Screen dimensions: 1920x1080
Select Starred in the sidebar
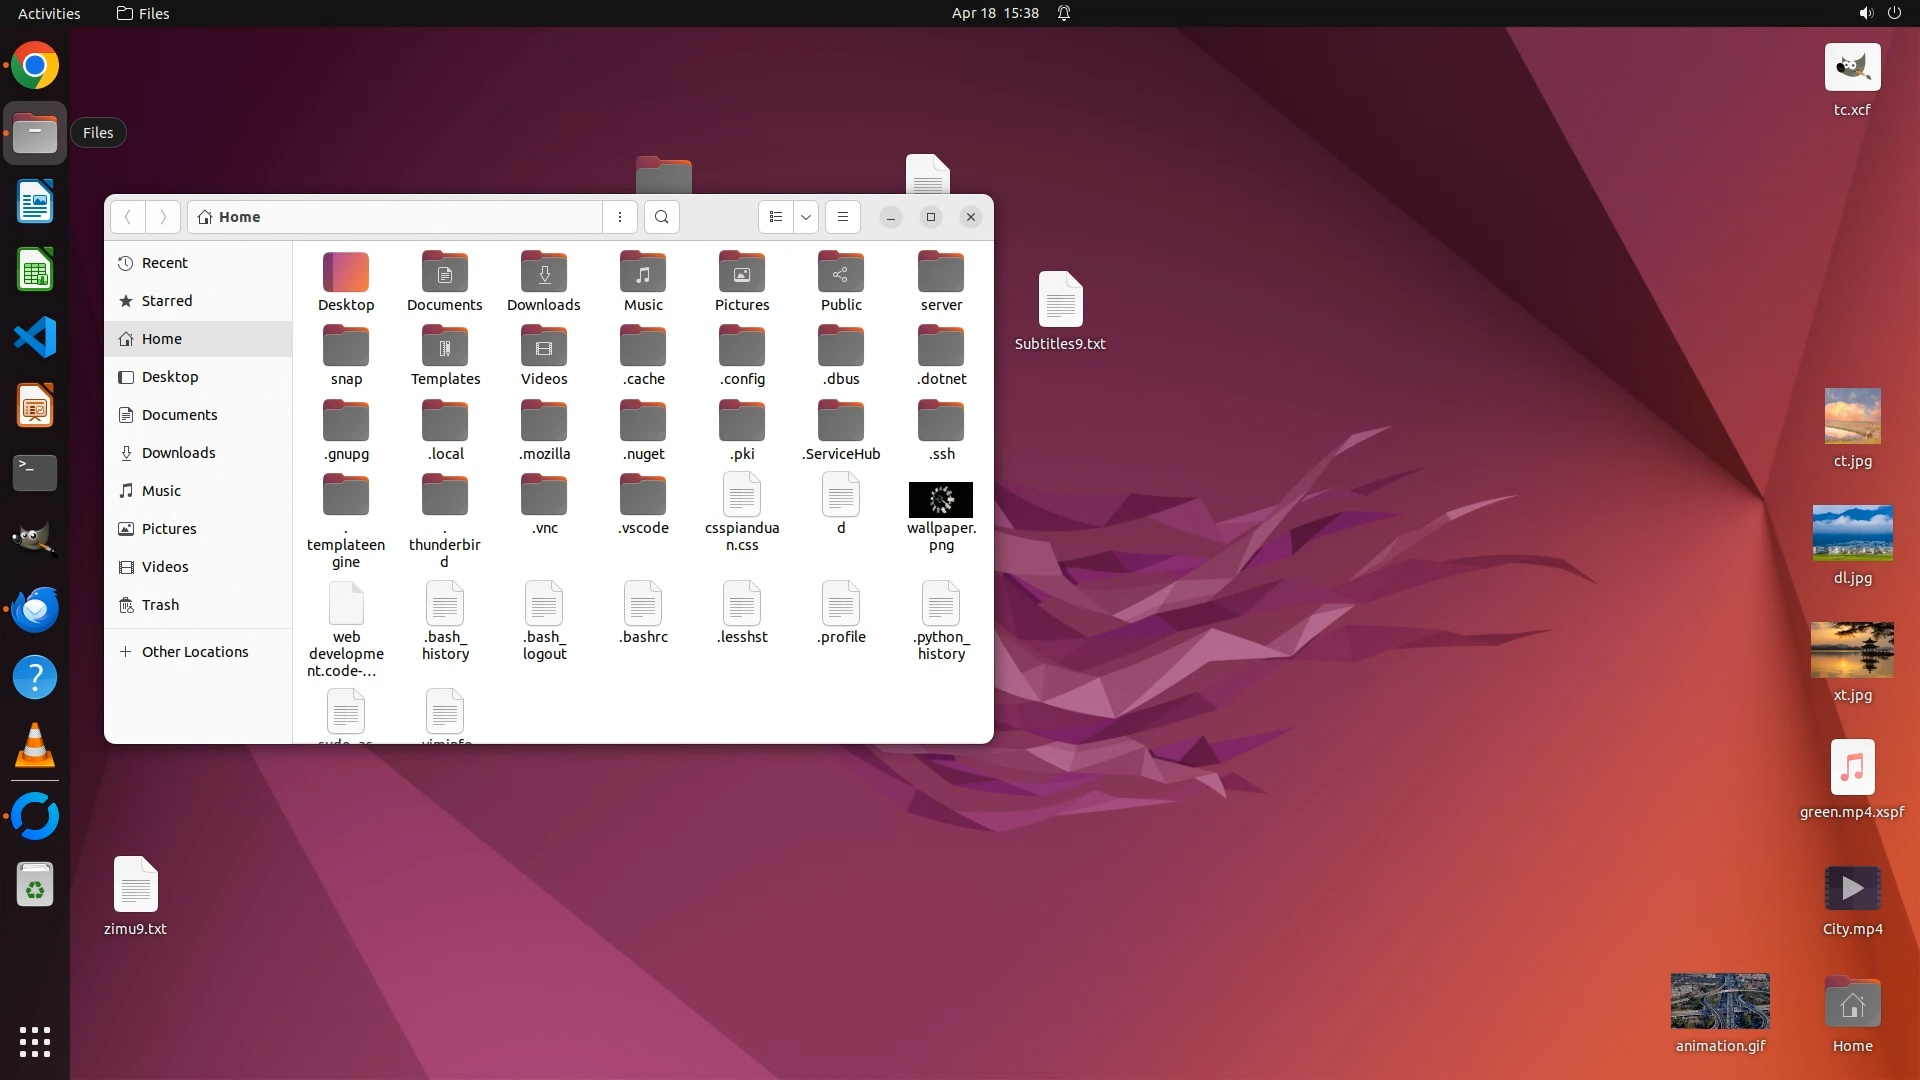[166, 301]
